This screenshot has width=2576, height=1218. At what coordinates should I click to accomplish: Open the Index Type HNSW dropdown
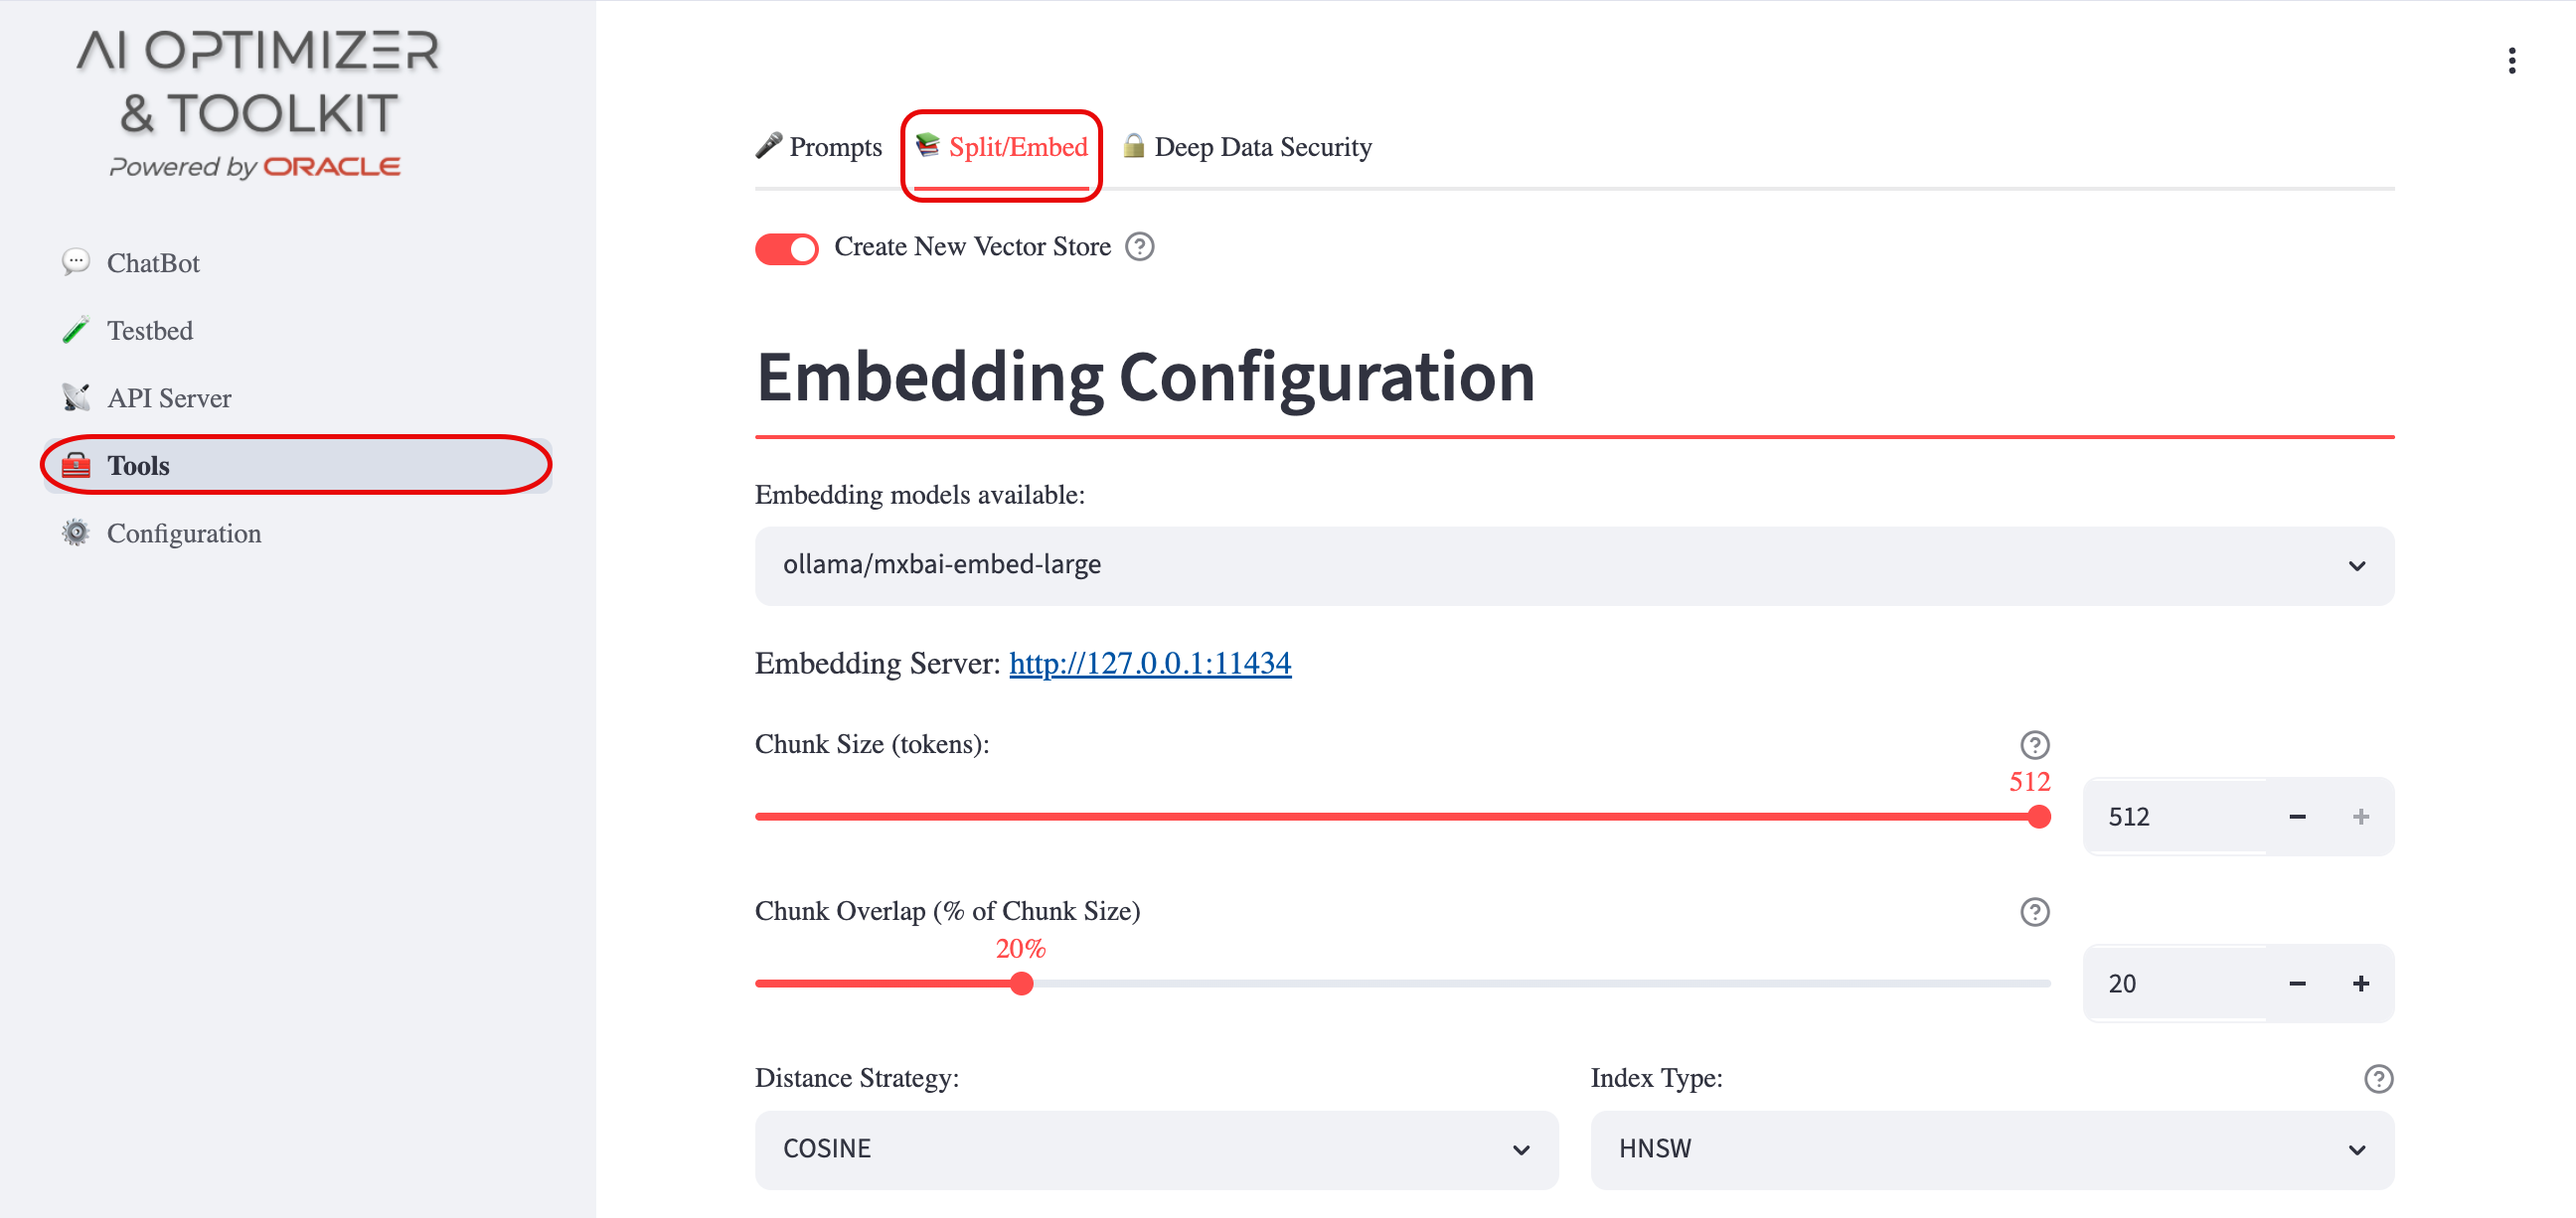click(x=1992, y=1150)
